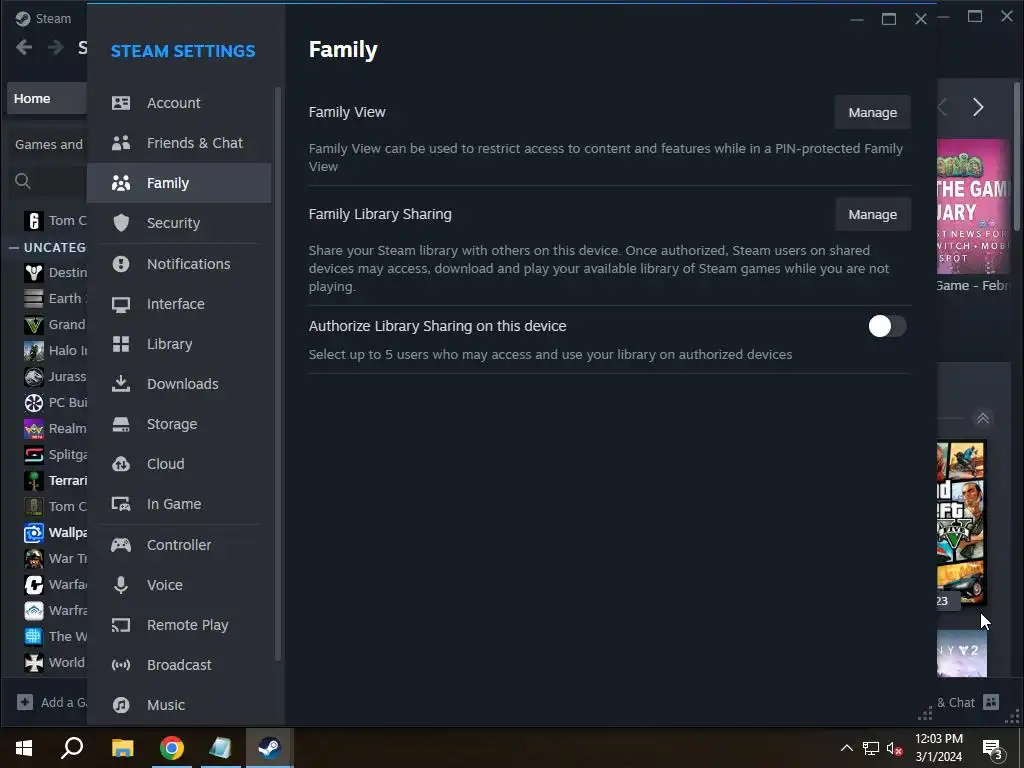The width and height of the screenshot is (1024, 768).
Task: Select Terraria in the game list
Action: [55, 481]
